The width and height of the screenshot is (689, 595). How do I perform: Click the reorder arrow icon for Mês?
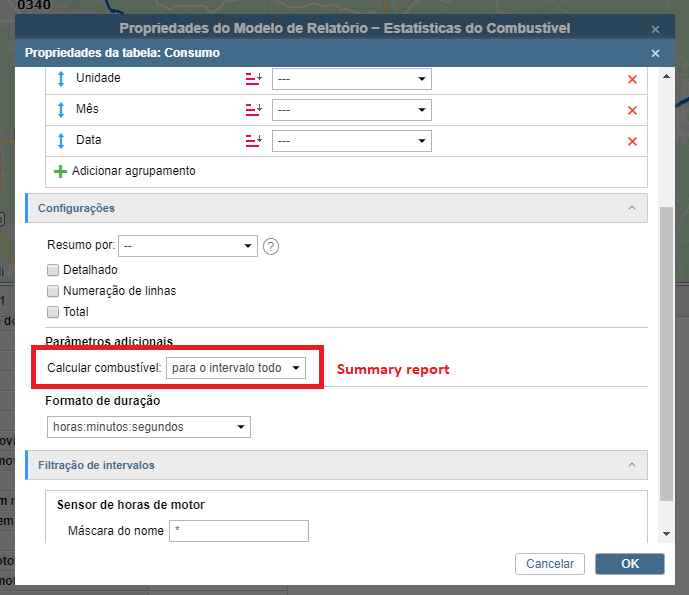60,110
